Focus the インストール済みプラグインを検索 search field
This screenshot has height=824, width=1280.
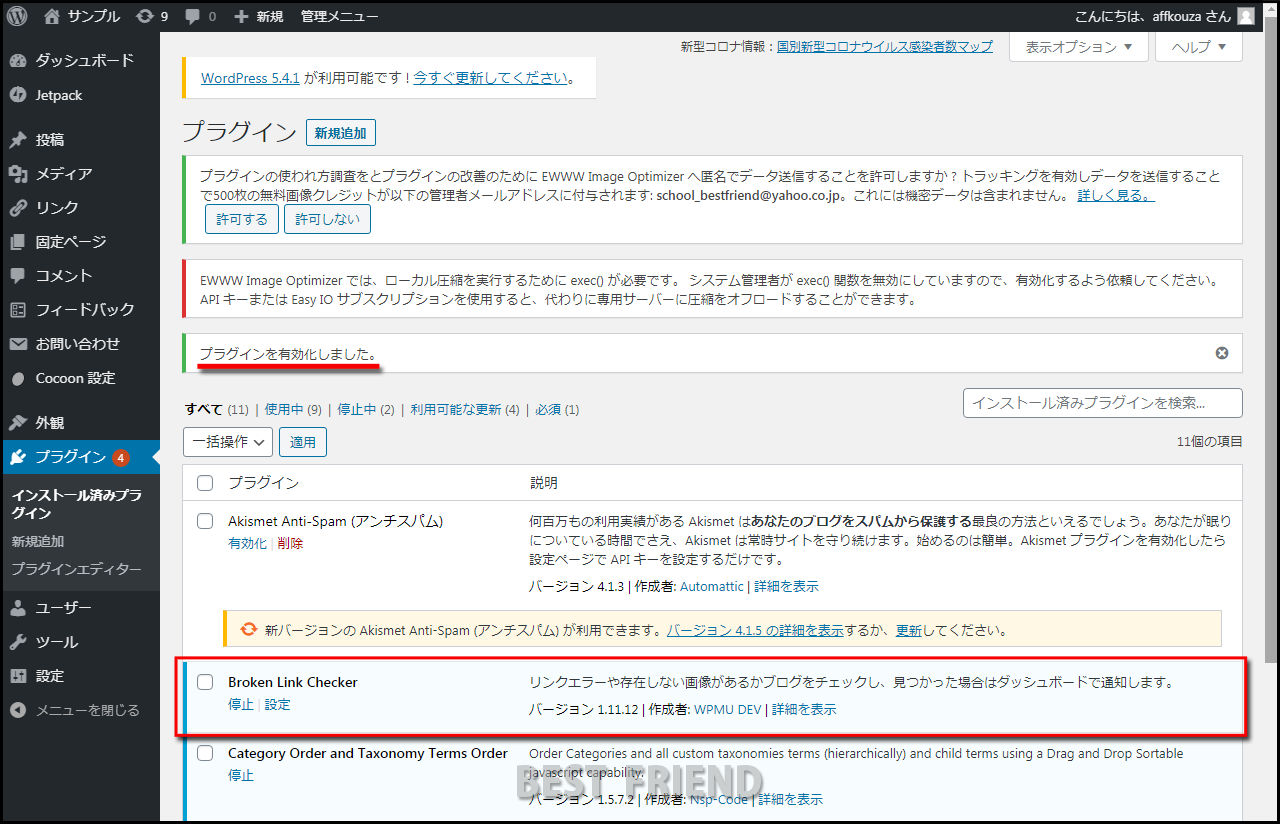click(1102, 403)
